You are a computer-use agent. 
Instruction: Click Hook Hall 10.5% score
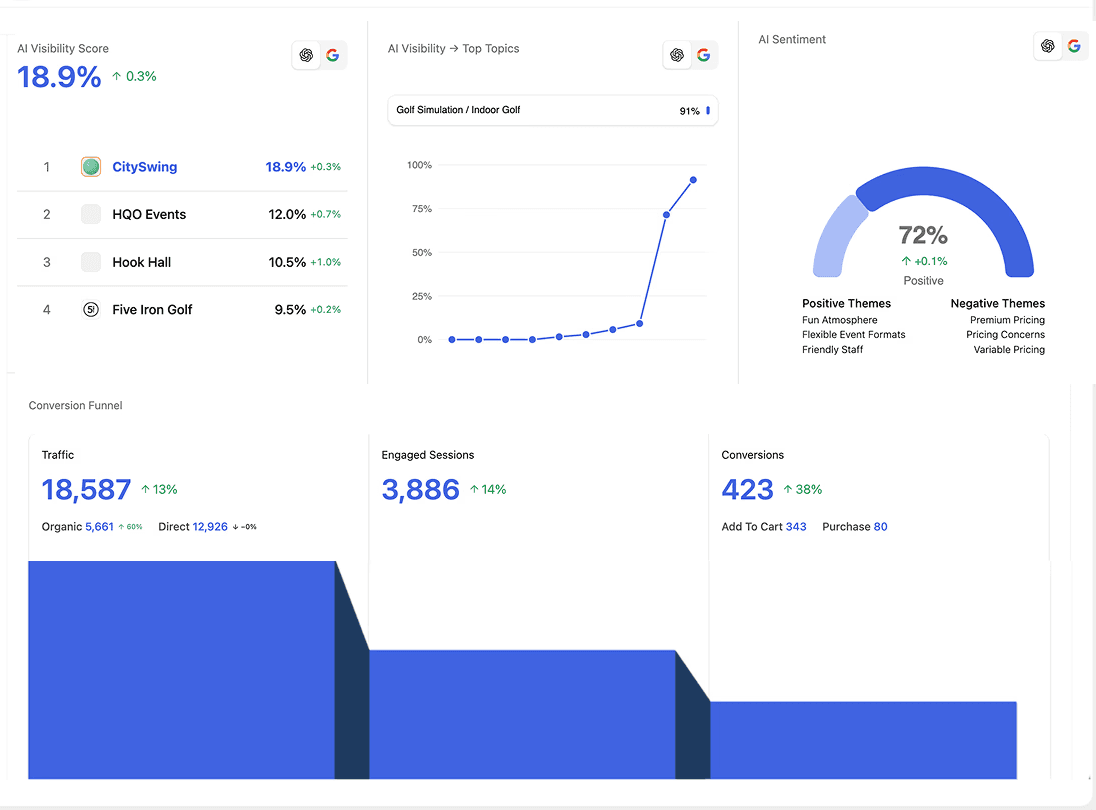[287, 262]
